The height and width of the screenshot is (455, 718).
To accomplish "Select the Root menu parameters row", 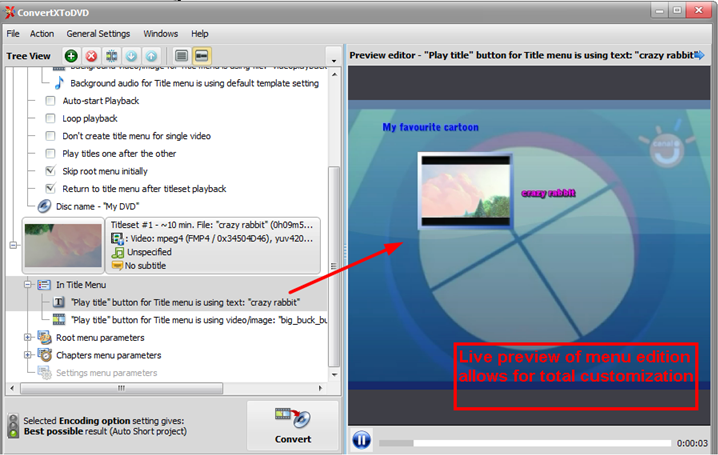I will tap(100, 337).
